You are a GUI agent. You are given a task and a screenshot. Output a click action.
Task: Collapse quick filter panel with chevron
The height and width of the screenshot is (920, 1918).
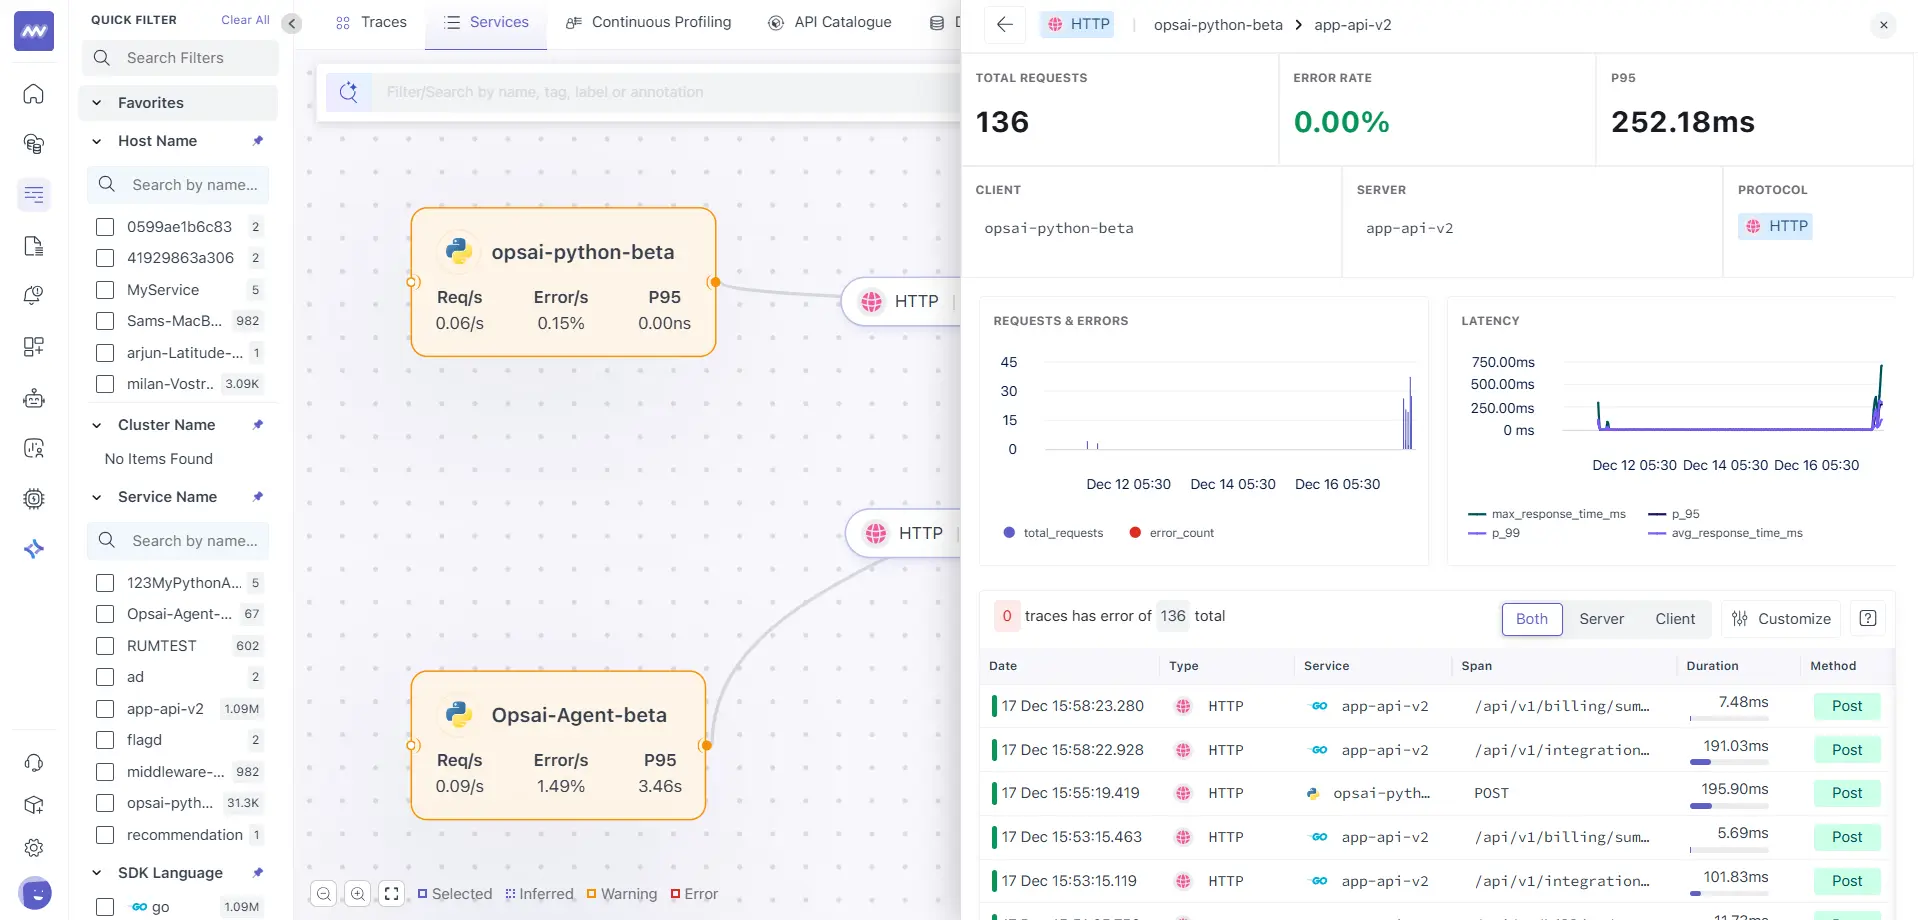(x=292, y=24)
